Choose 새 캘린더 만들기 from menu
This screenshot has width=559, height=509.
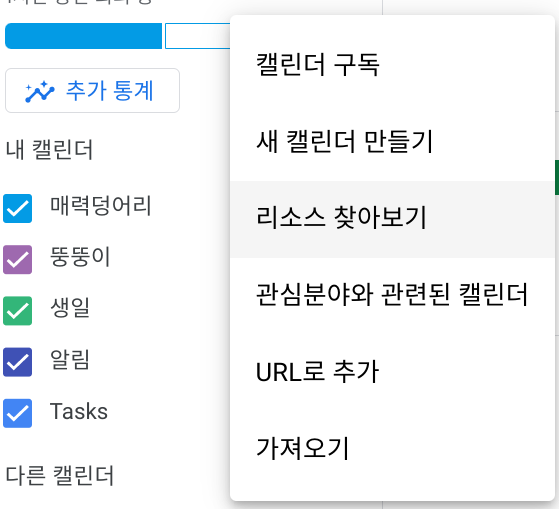pyautogui.click(x=393, y=142)
